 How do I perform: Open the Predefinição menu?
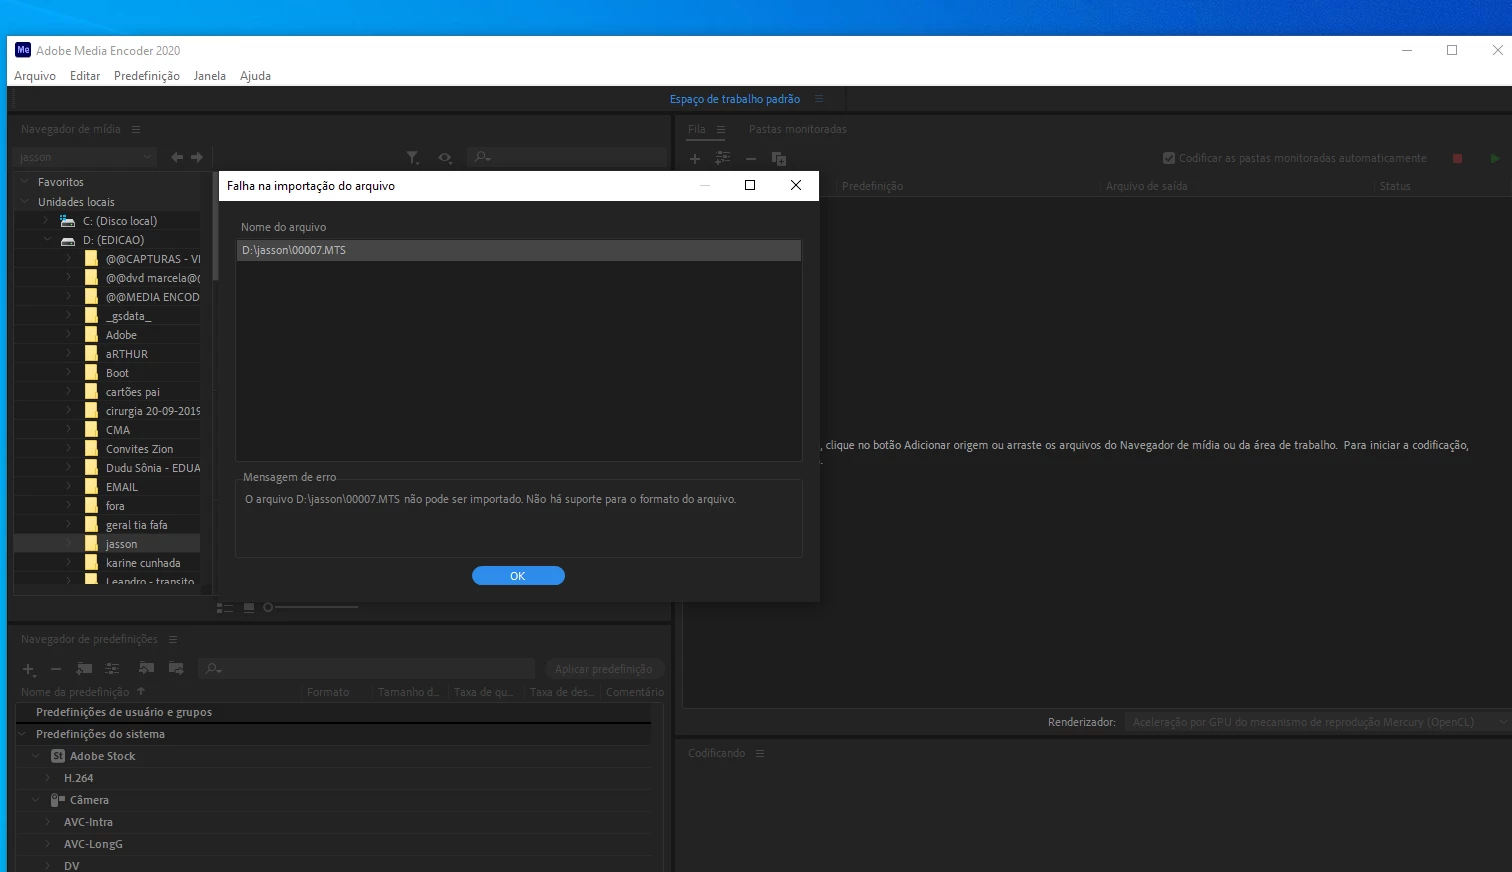(147, 76)
